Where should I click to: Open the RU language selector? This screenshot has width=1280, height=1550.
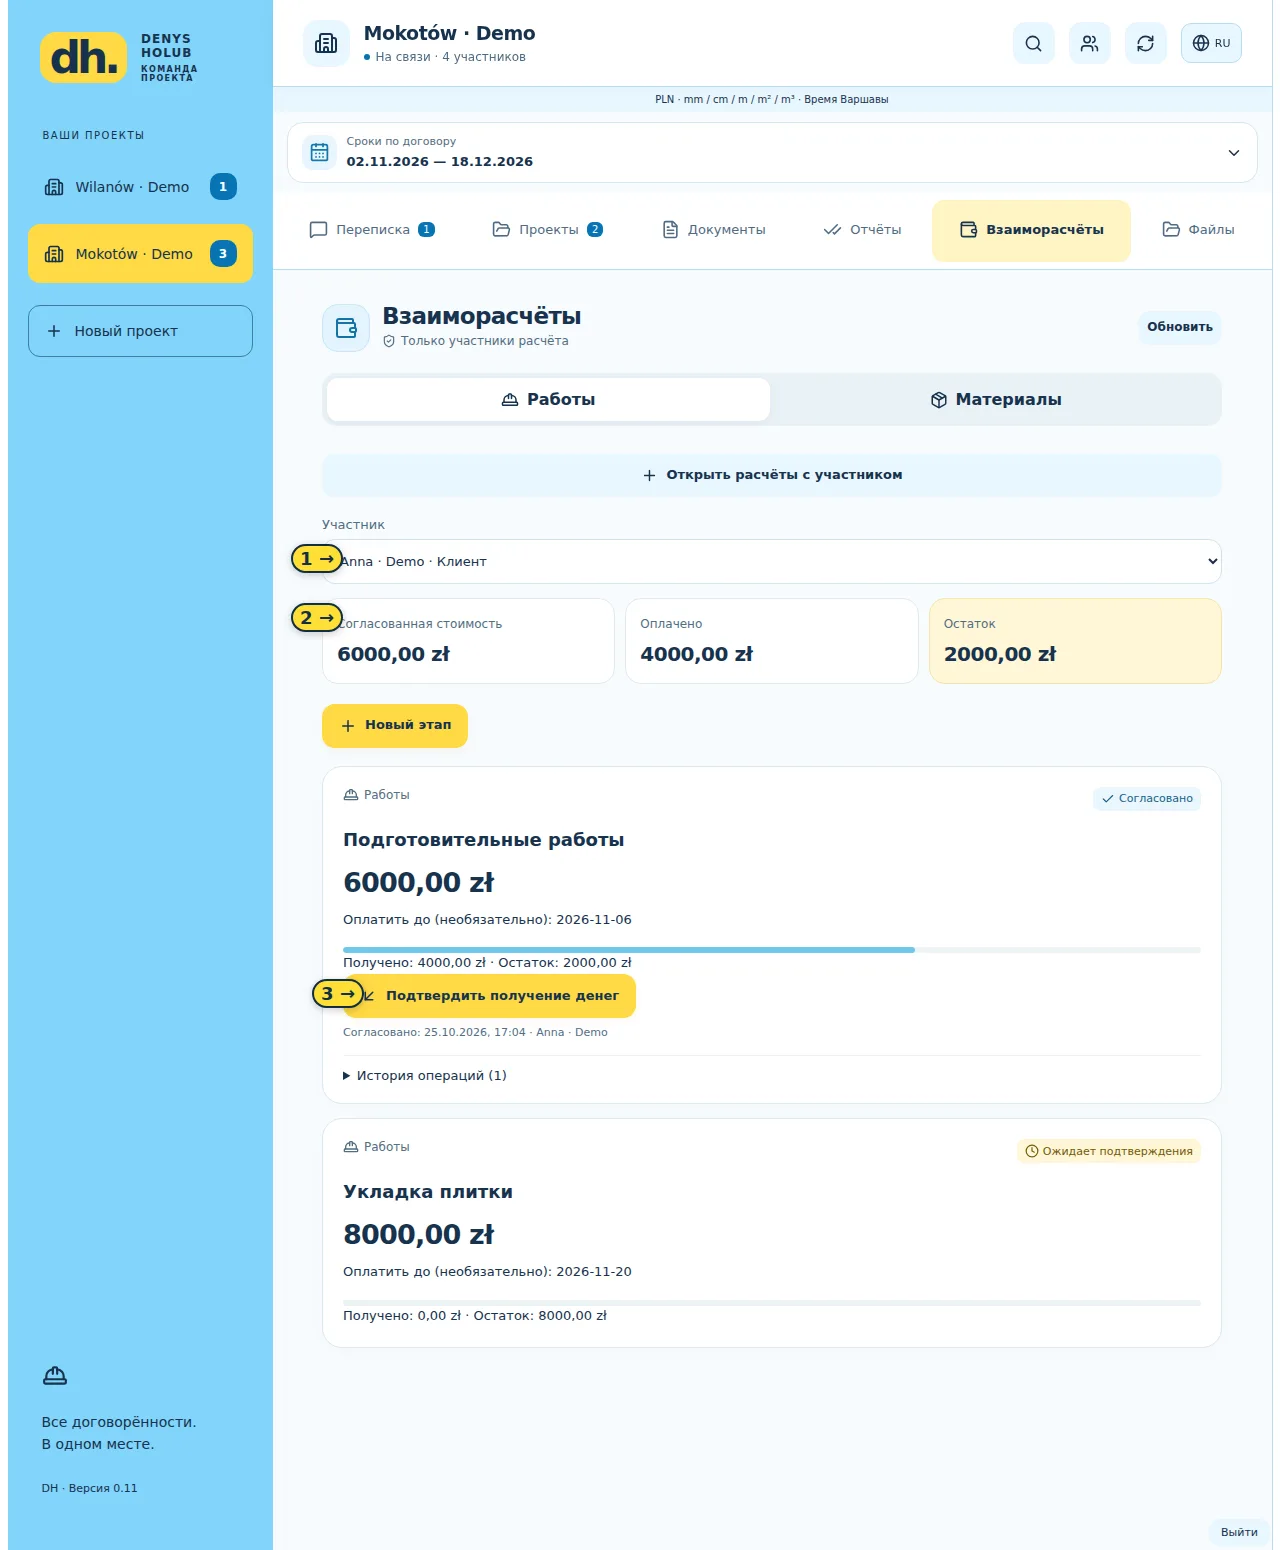click(x=1211, y=43)
